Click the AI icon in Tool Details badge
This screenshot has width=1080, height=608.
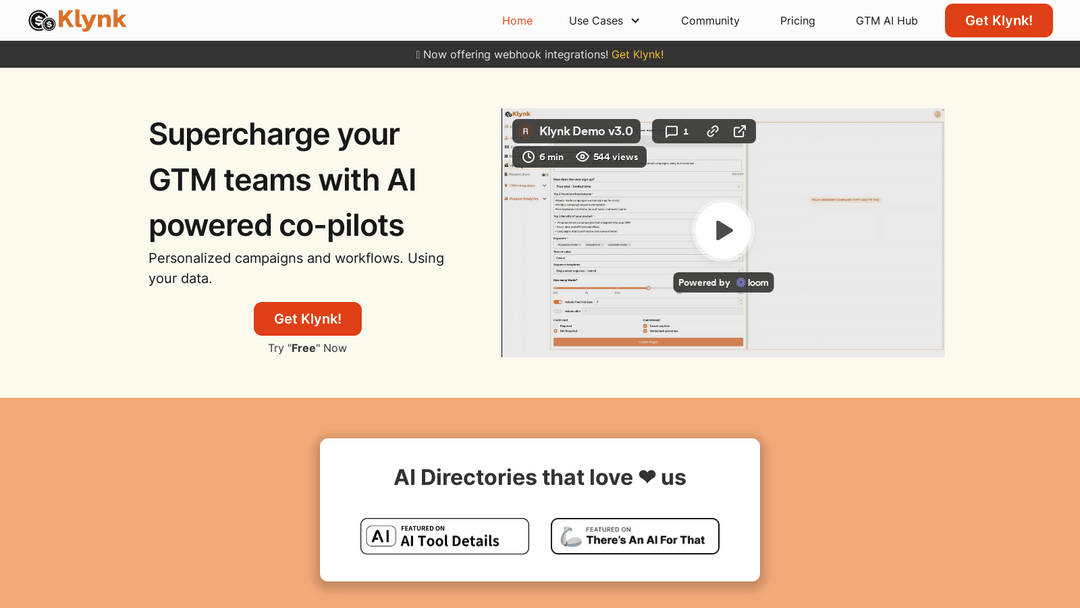click(381, 536)
